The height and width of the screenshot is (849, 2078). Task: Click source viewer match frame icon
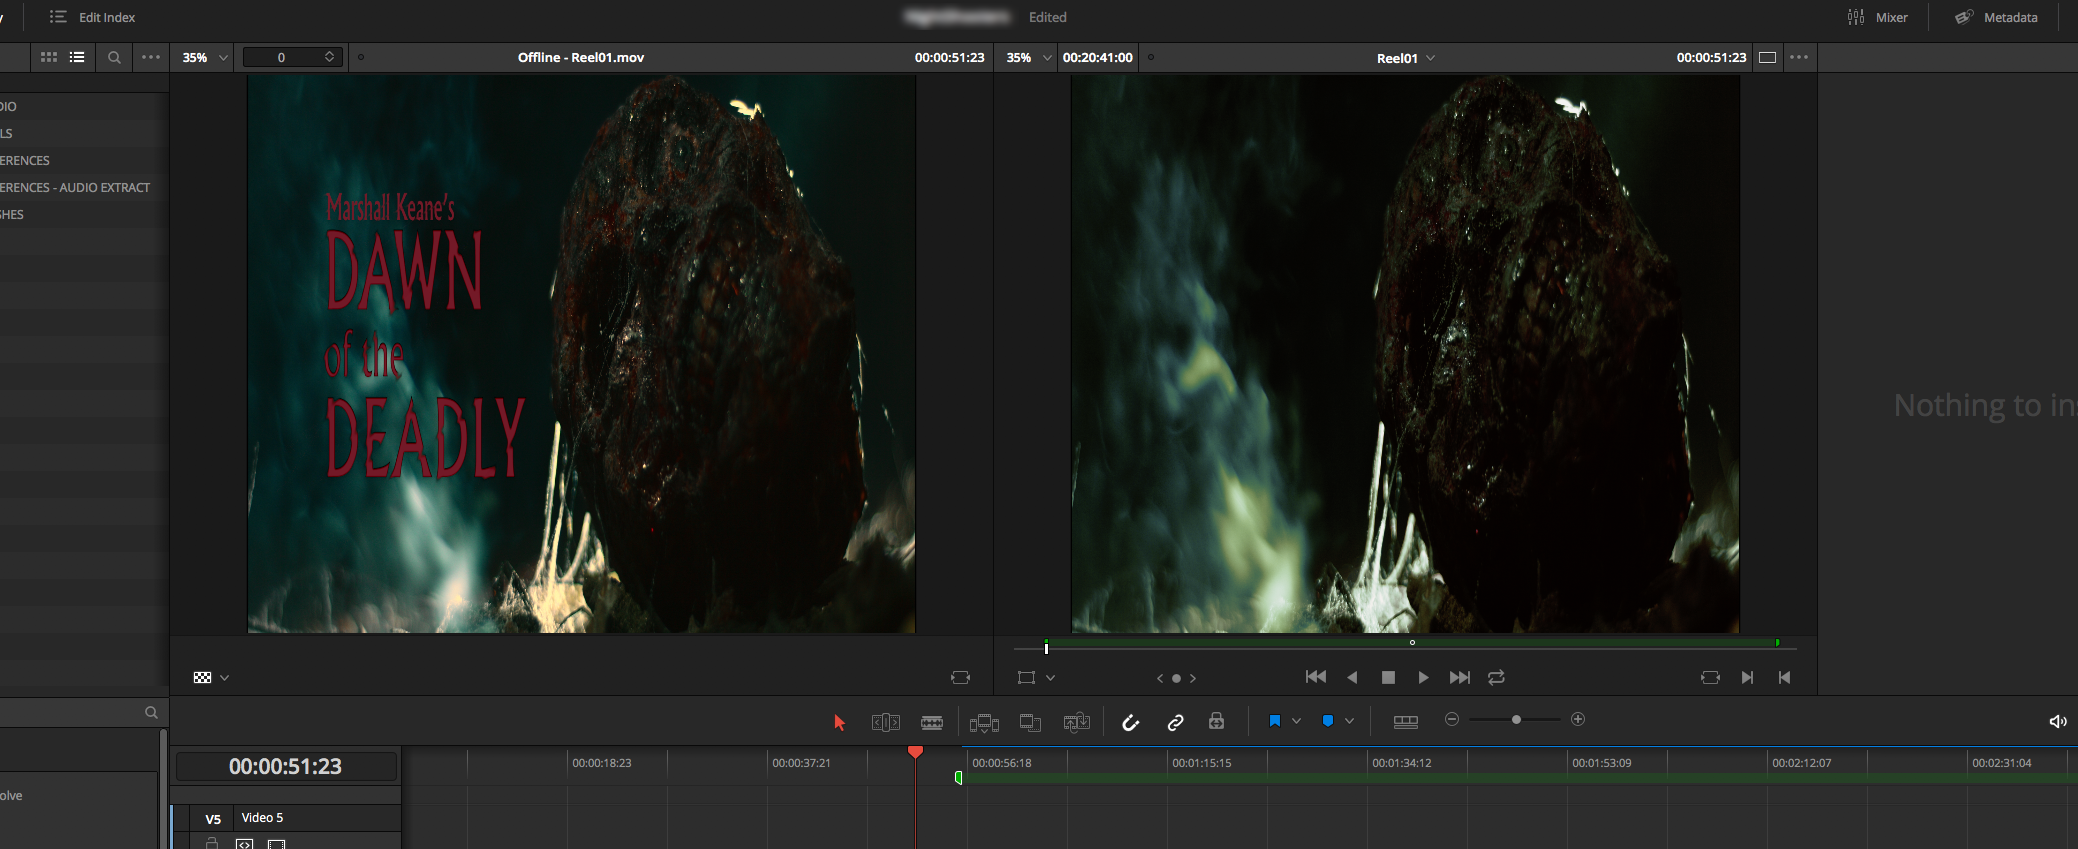960,677
